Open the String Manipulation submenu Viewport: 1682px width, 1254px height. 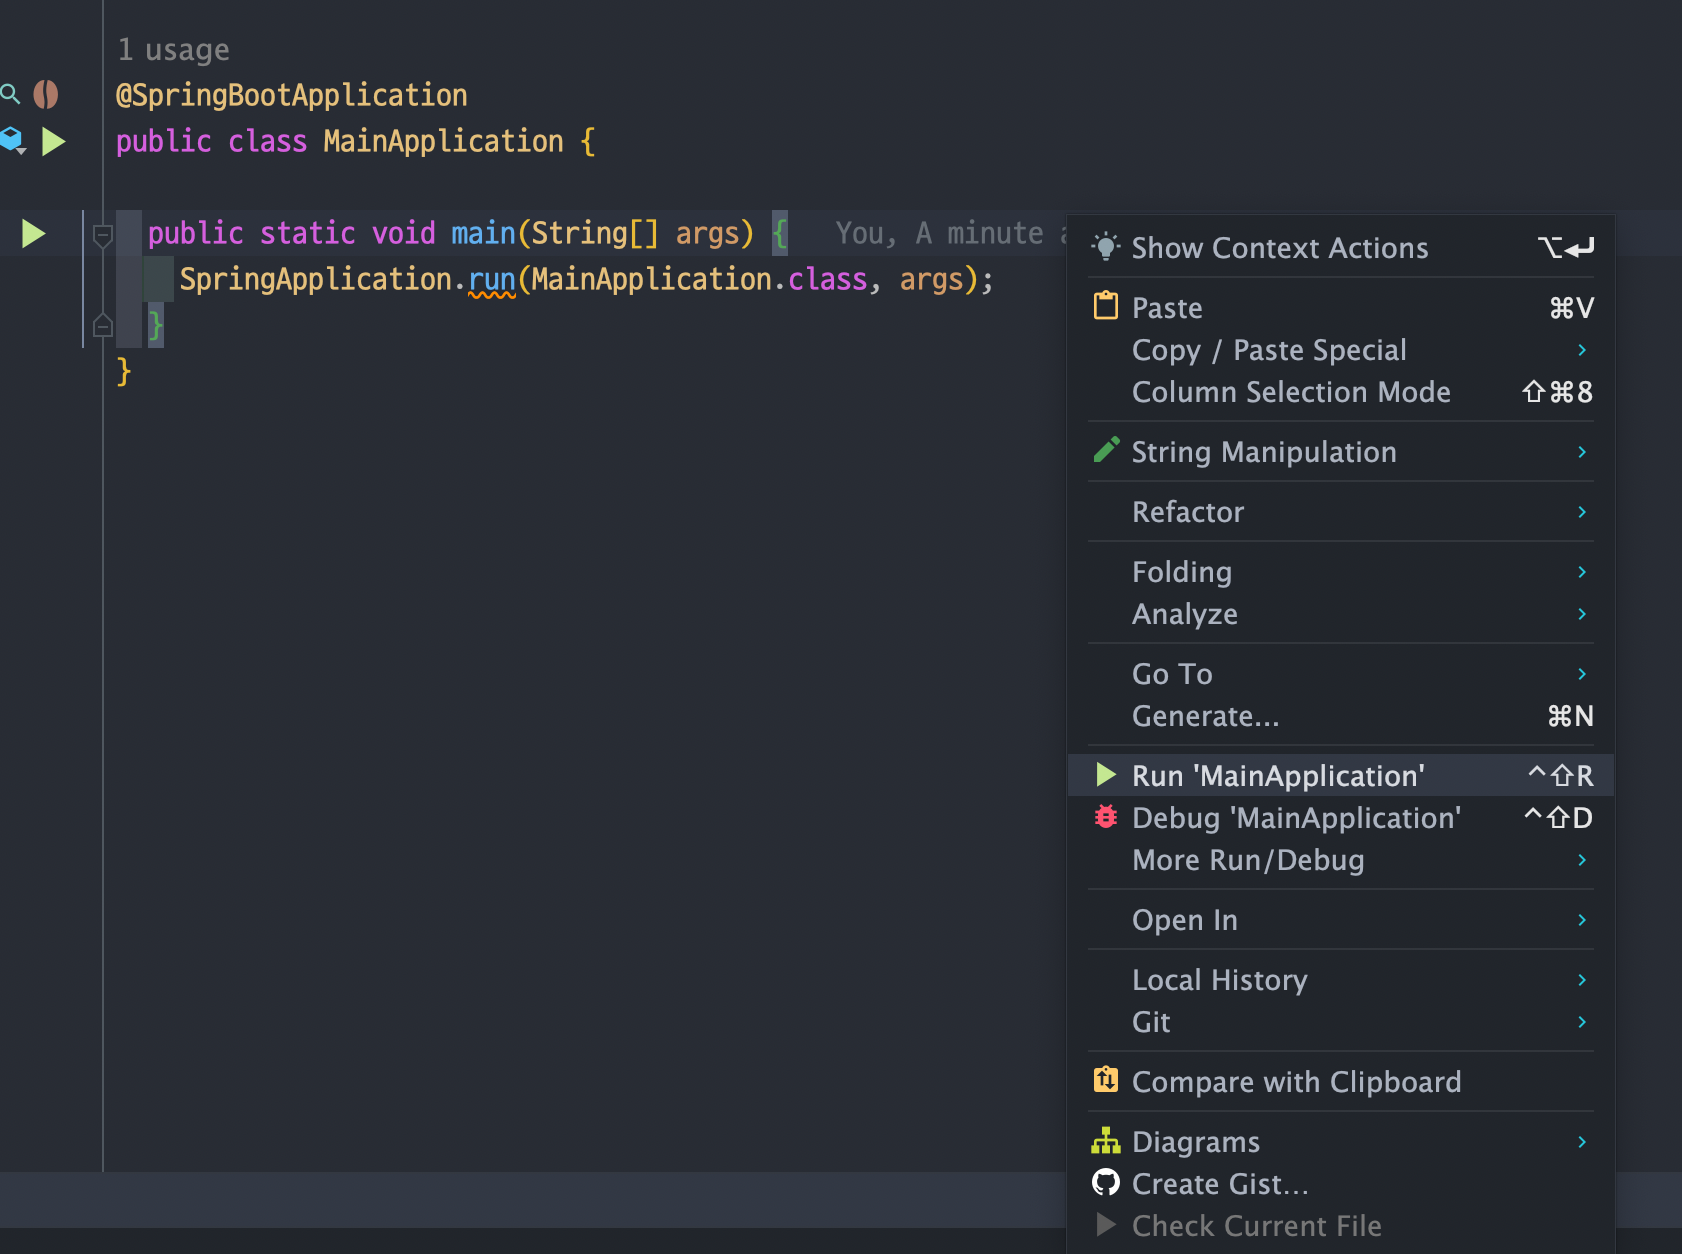click(x=1341, y=452)
